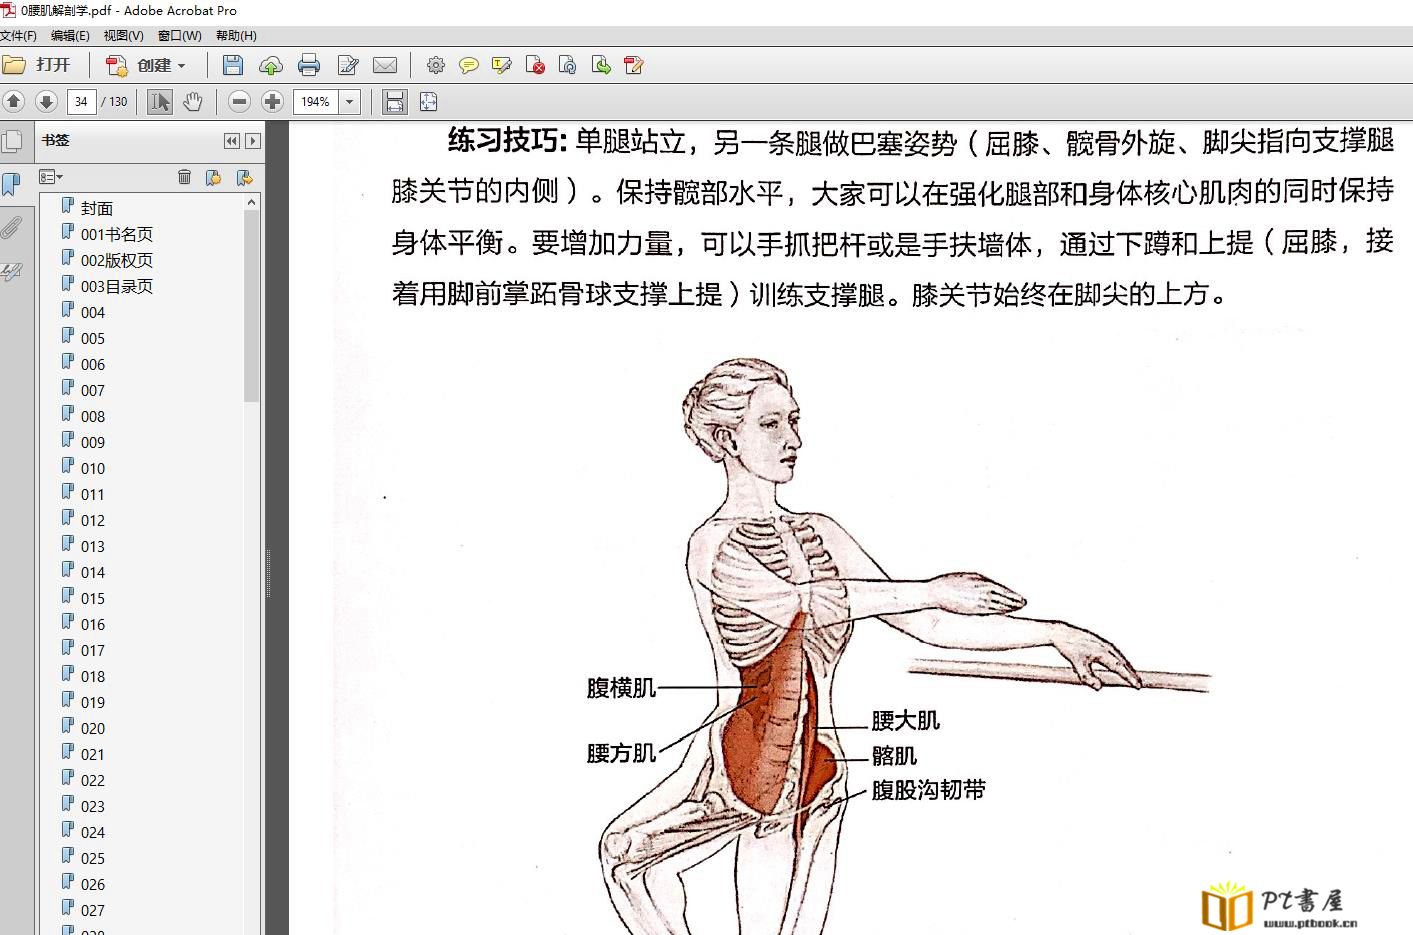The height and width of the screenshot is (935, 1413).
Task: Select the 003目录页 bookmark
Action: click(117, 286)
